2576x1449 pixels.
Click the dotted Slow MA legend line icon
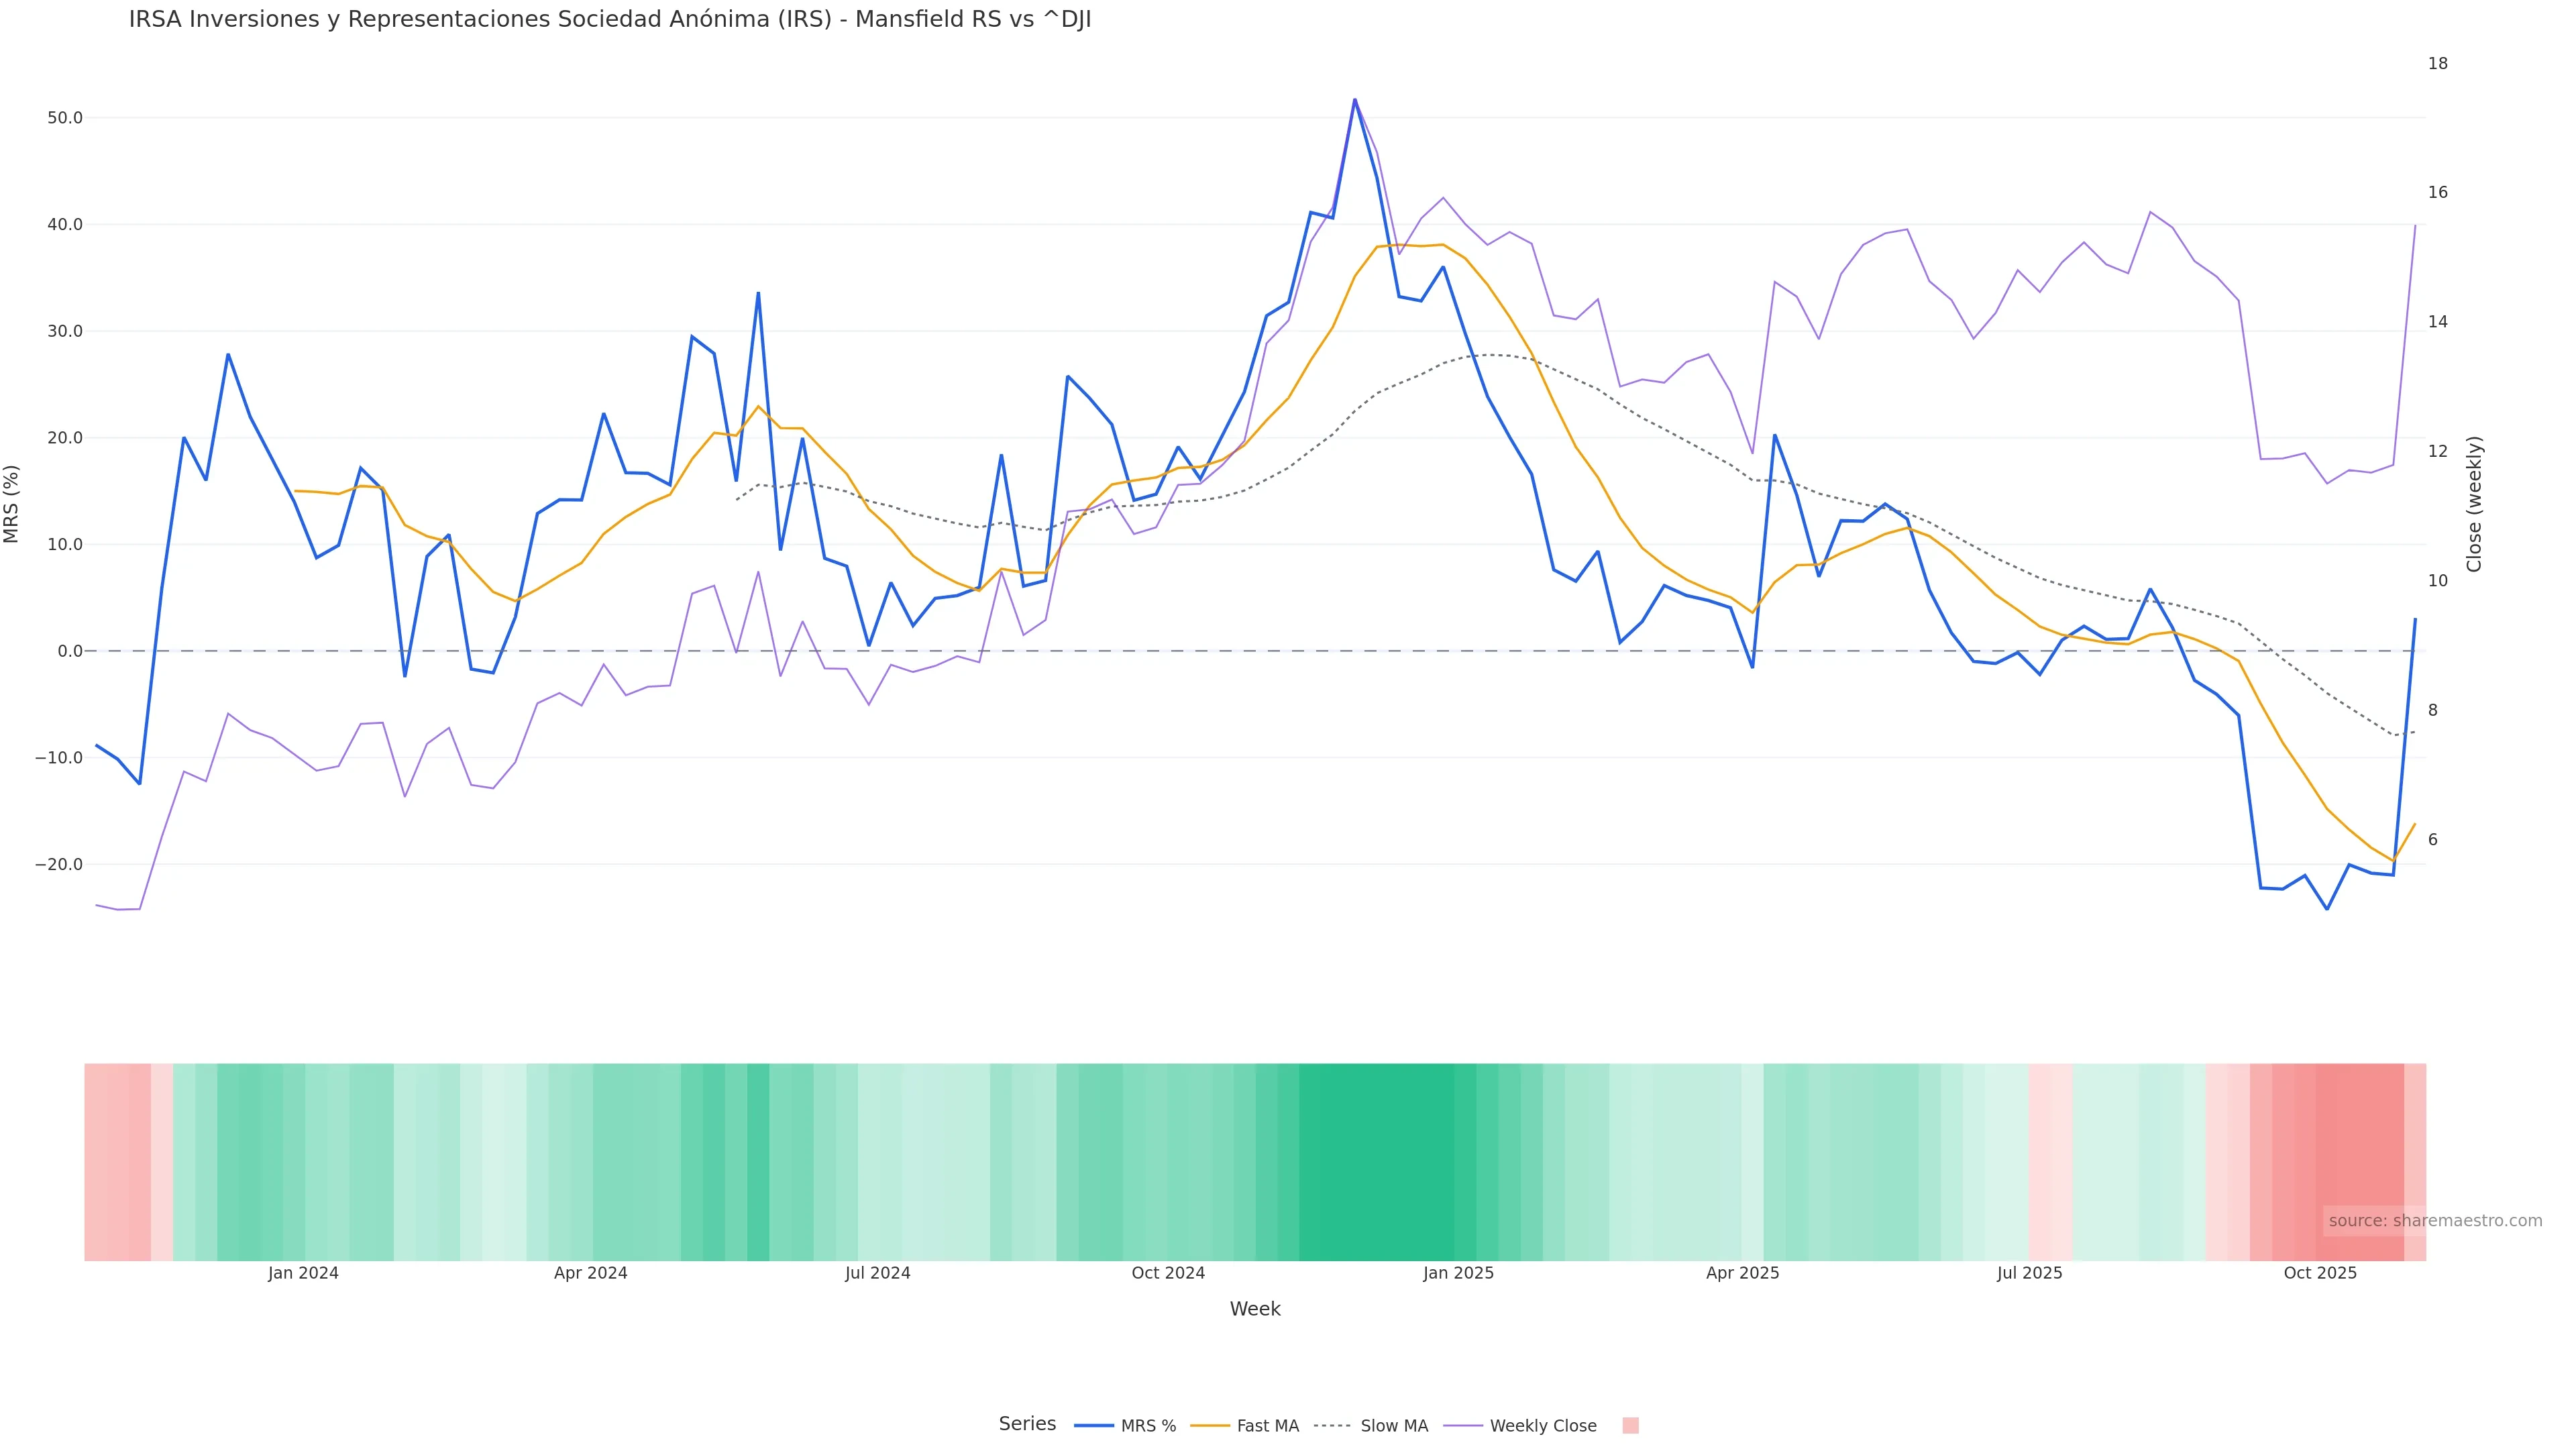coord(1332,1426)
